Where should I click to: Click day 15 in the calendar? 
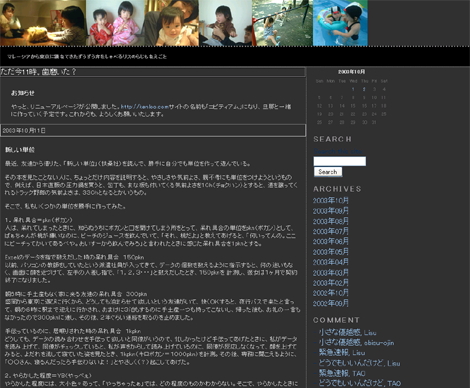coord(353,106)
